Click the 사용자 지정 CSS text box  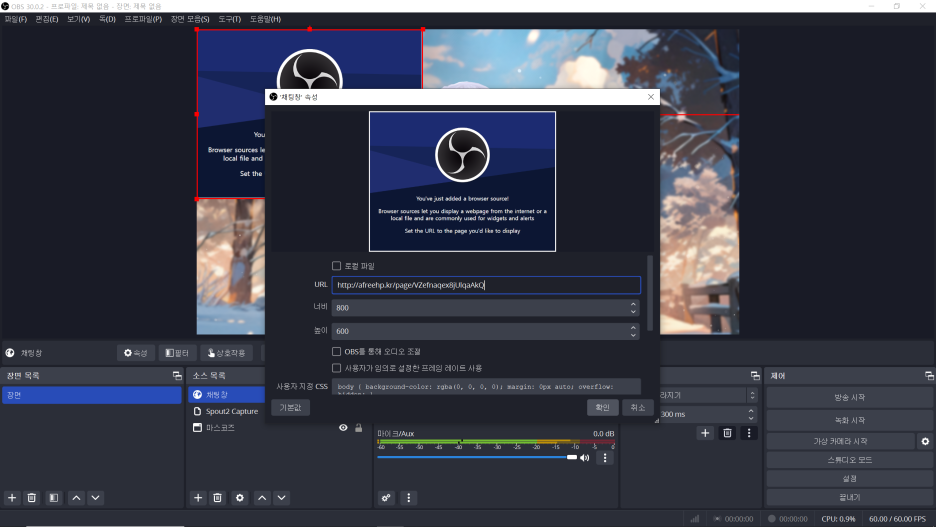(x=486, y=387)
